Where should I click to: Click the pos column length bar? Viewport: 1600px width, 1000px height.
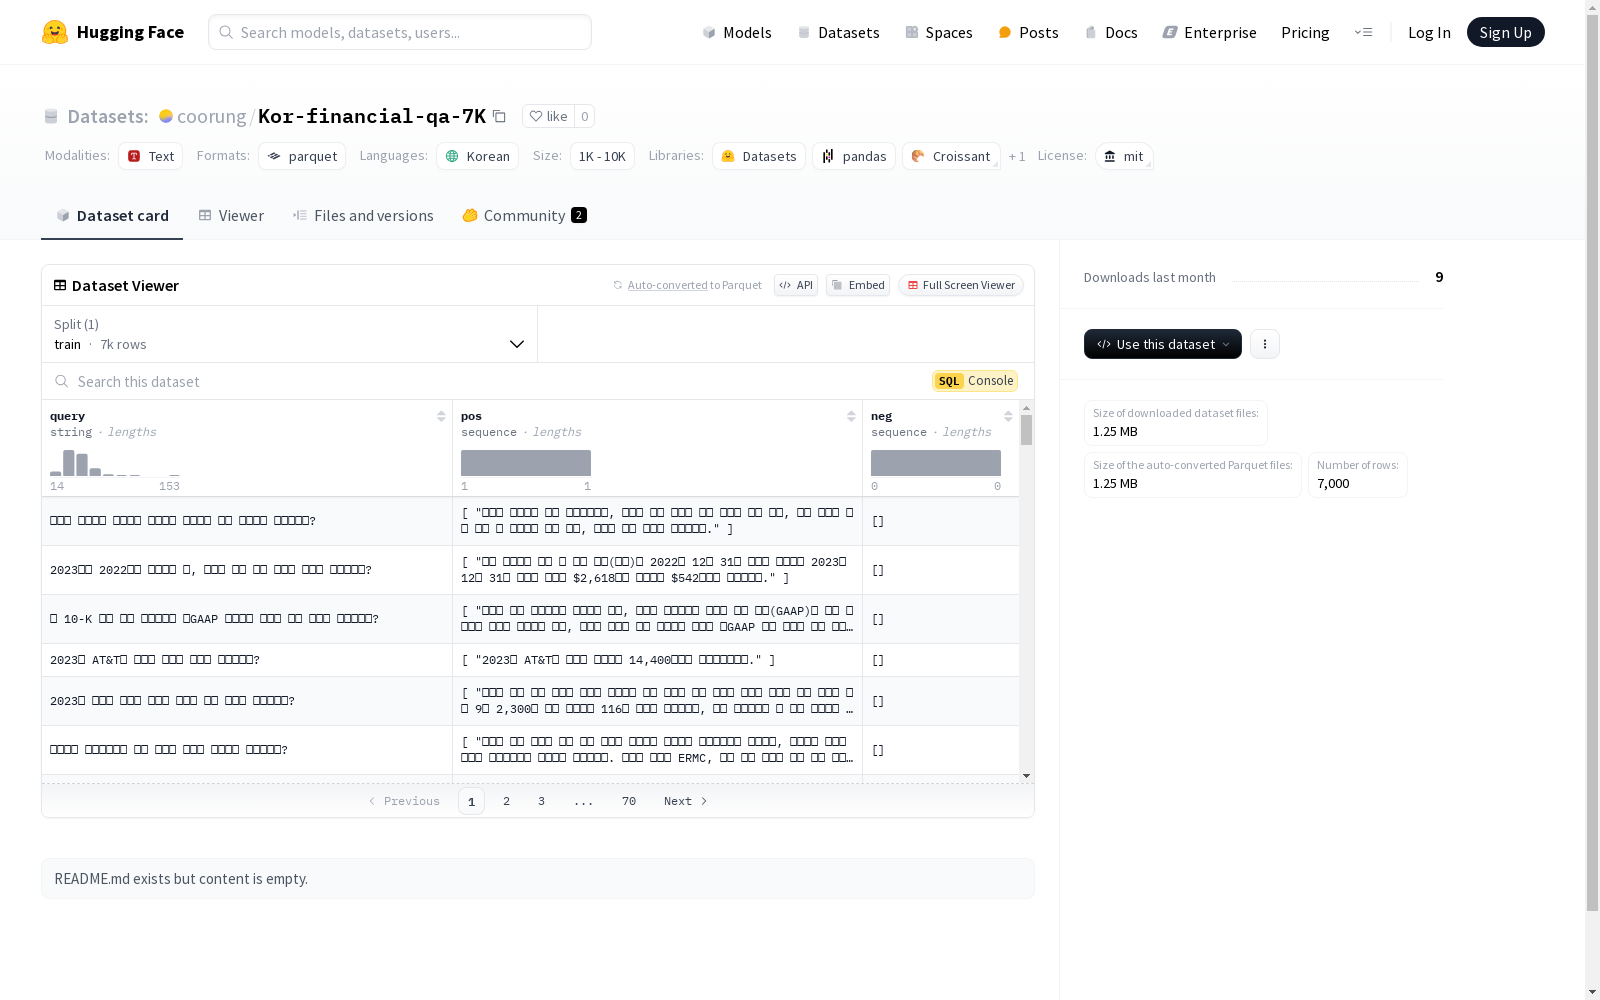526,462
